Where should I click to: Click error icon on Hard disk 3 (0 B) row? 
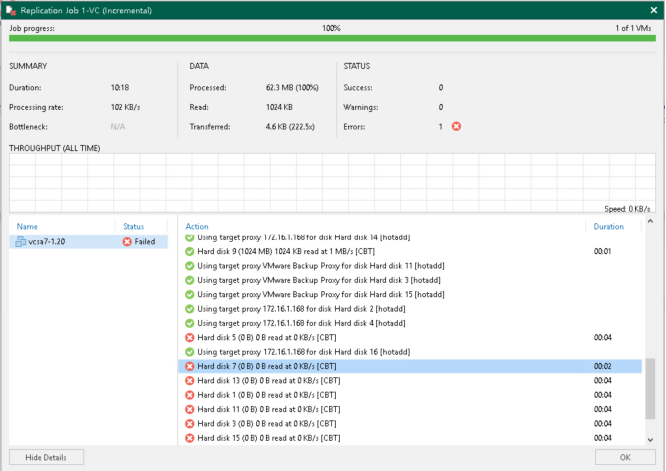(x=189, y=424)
